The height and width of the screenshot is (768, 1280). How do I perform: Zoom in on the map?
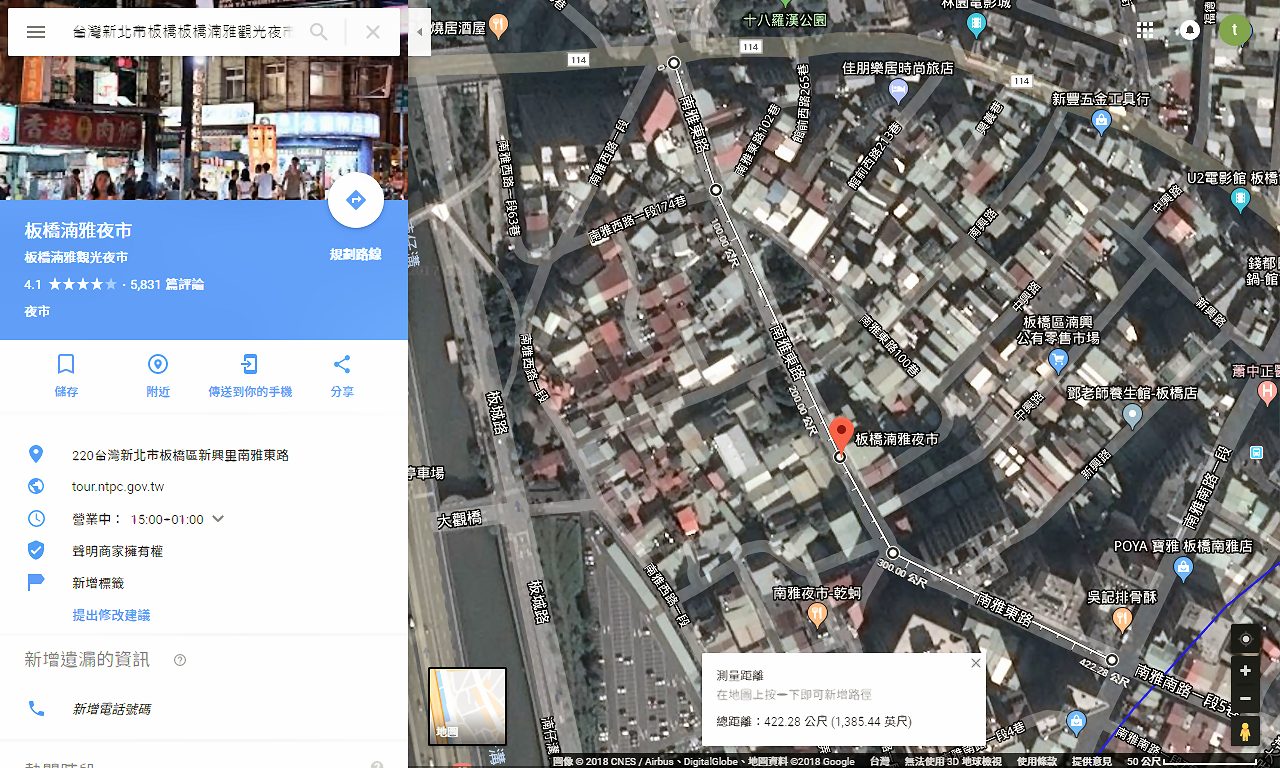point(1245,671)
